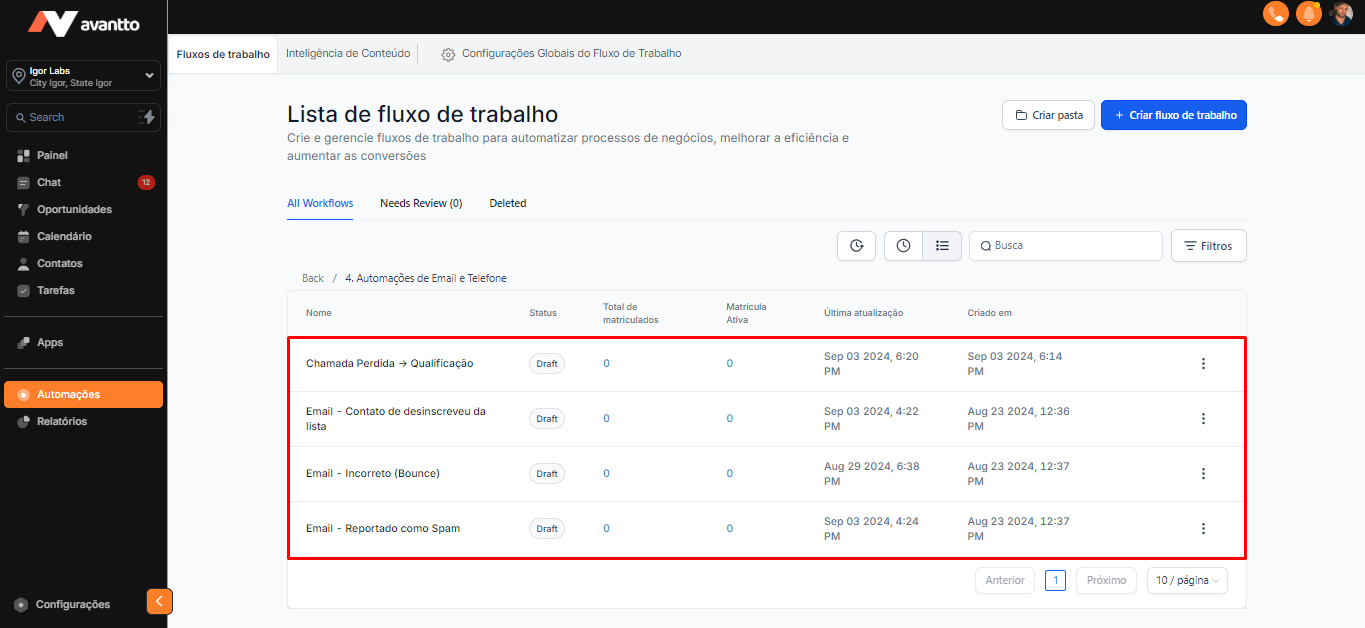Switch to recent clock view toggle
The image size is (1365, 628).
click(903, 246)
